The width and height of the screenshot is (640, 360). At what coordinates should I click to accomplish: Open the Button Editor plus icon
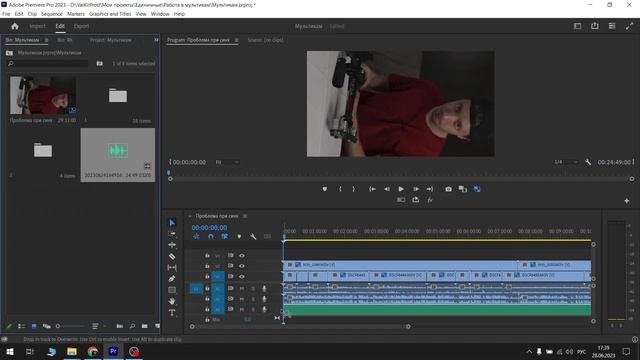(x=627, y=201)
